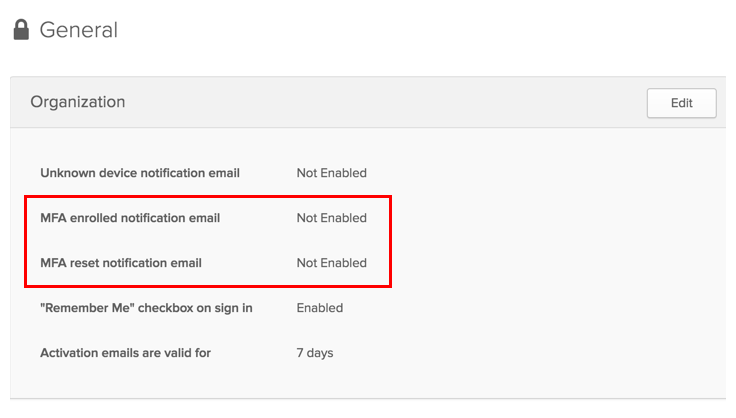
Task: Select Unknown device notification email label
Action: [140, 173]
